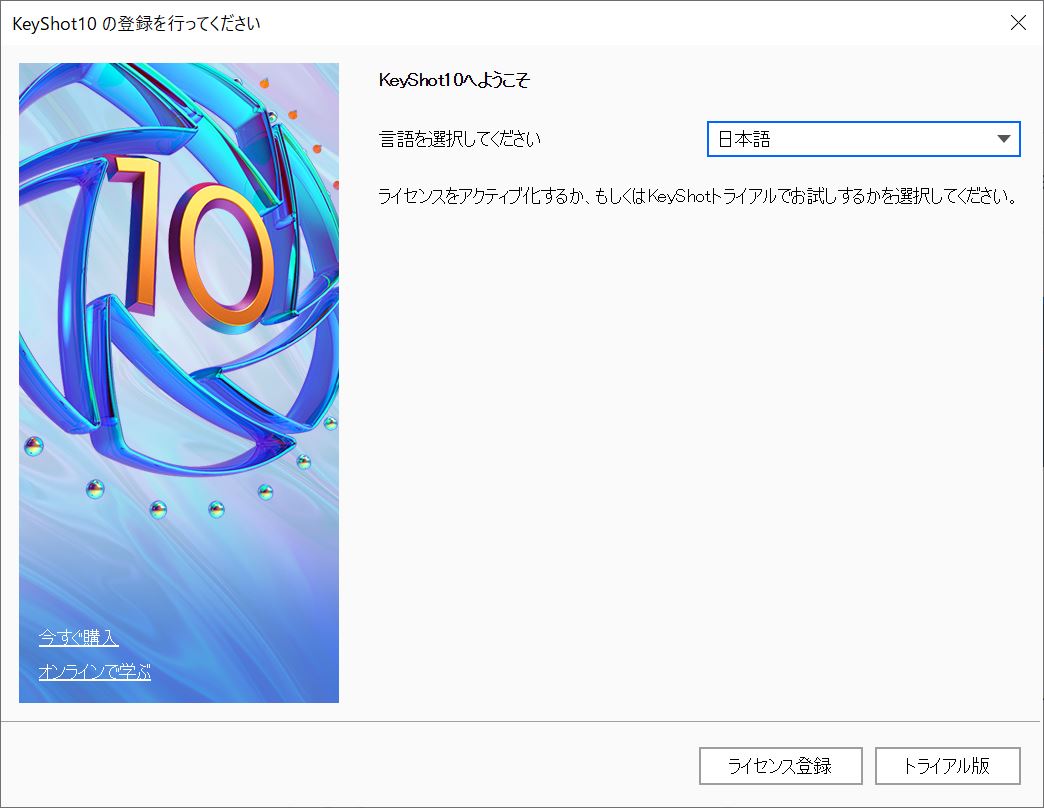Image resolution: width=1044 pixels, height=808 pixels.
Task: Open the 今すぐ購入 link
Action: [79, 638]
